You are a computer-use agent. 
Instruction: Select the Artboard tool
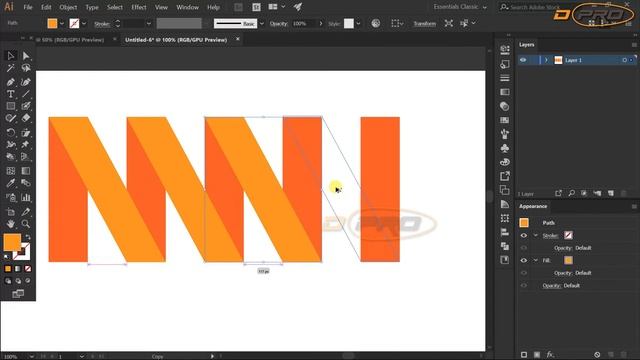click(x=11, y=212)
